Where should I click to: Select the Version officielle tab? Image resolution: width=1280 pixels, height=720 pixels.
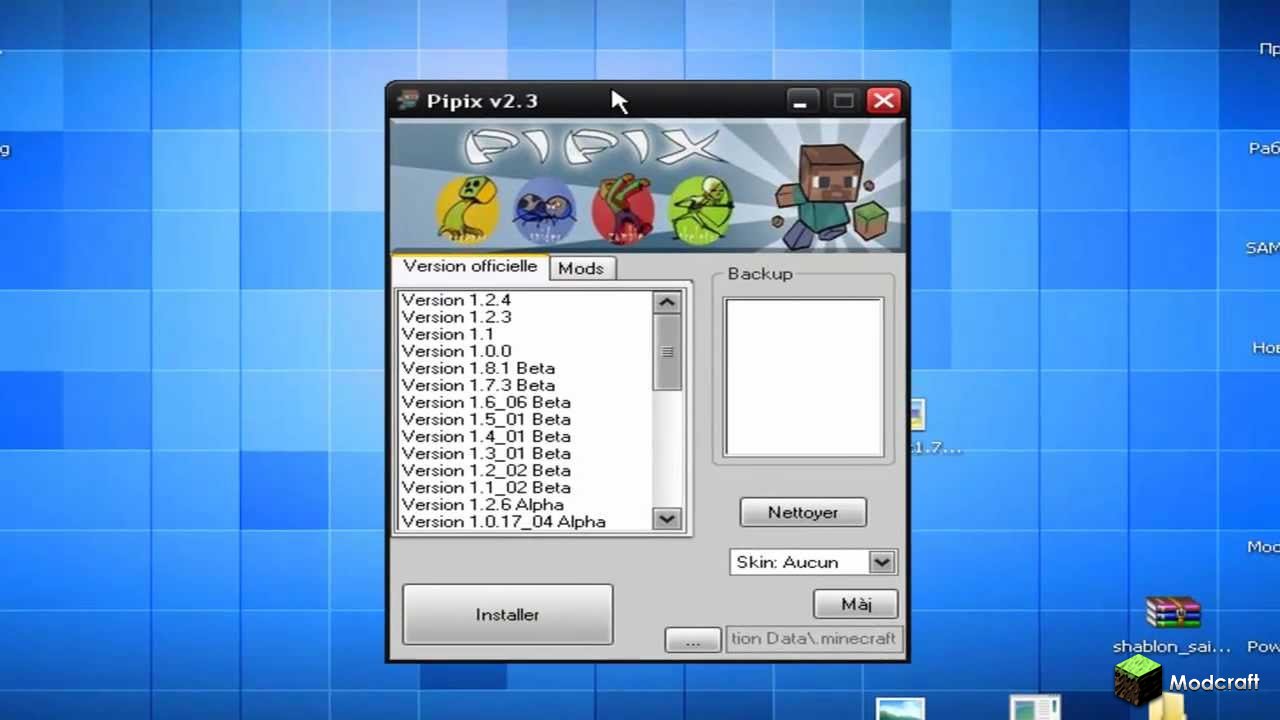click(x=469, y=266)
